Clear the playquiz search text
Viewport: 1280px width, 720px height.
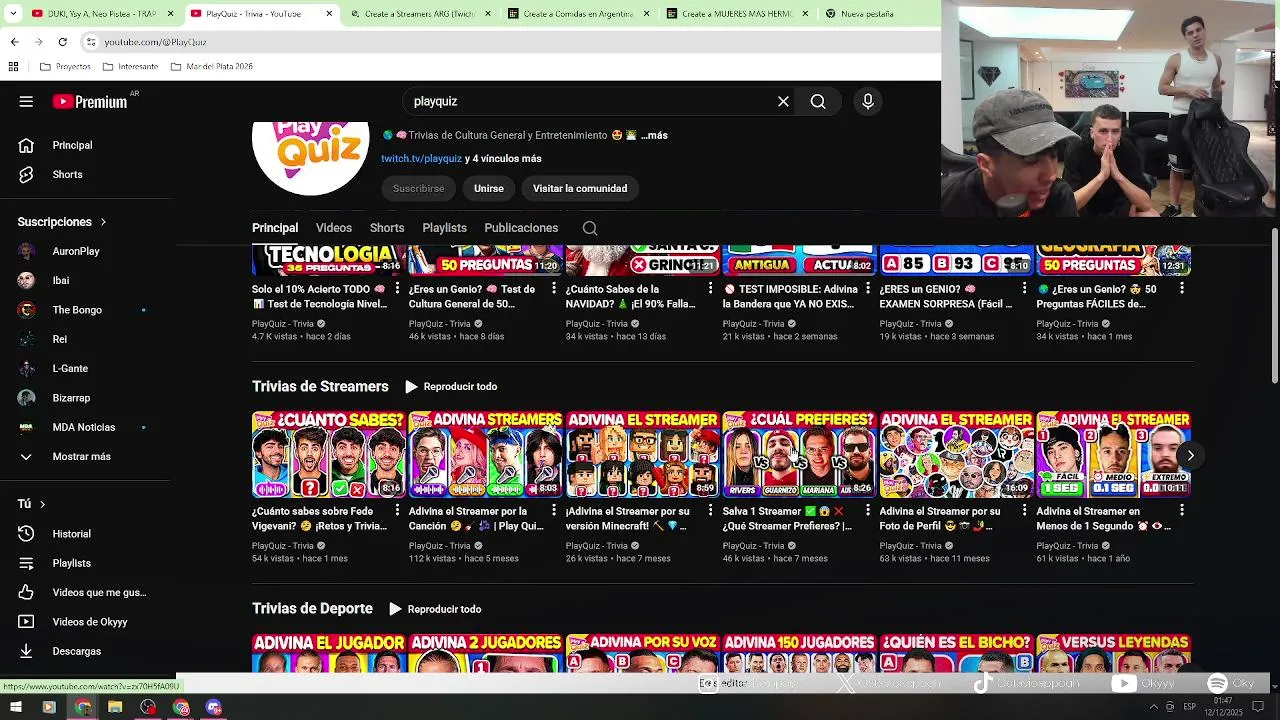coord(783,101)
